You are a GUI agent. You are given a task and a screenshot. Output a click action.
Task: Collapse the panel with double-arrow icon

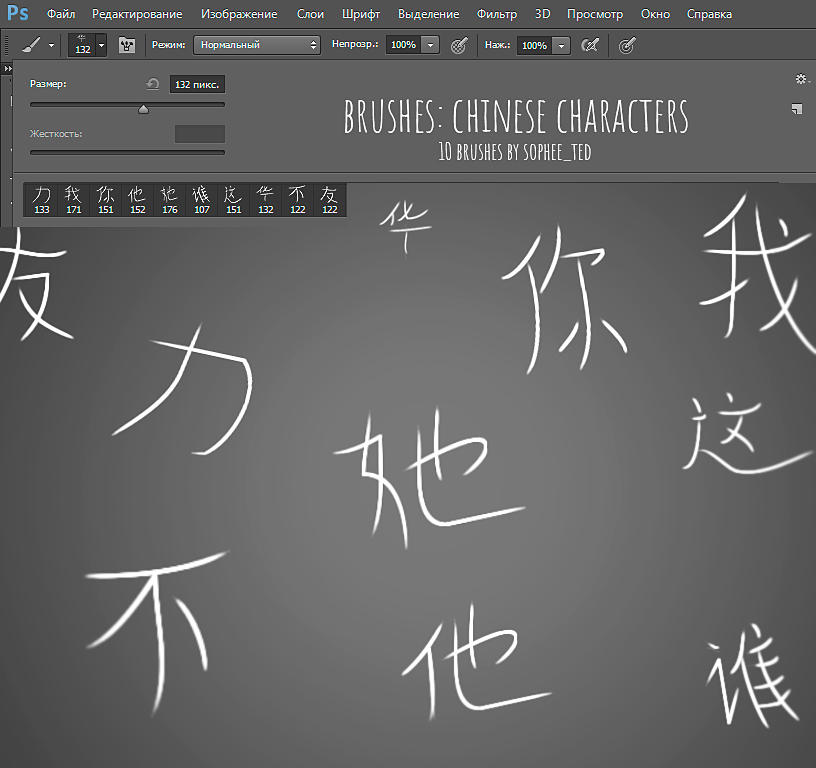pyautogui.click(x=8, y=68)
